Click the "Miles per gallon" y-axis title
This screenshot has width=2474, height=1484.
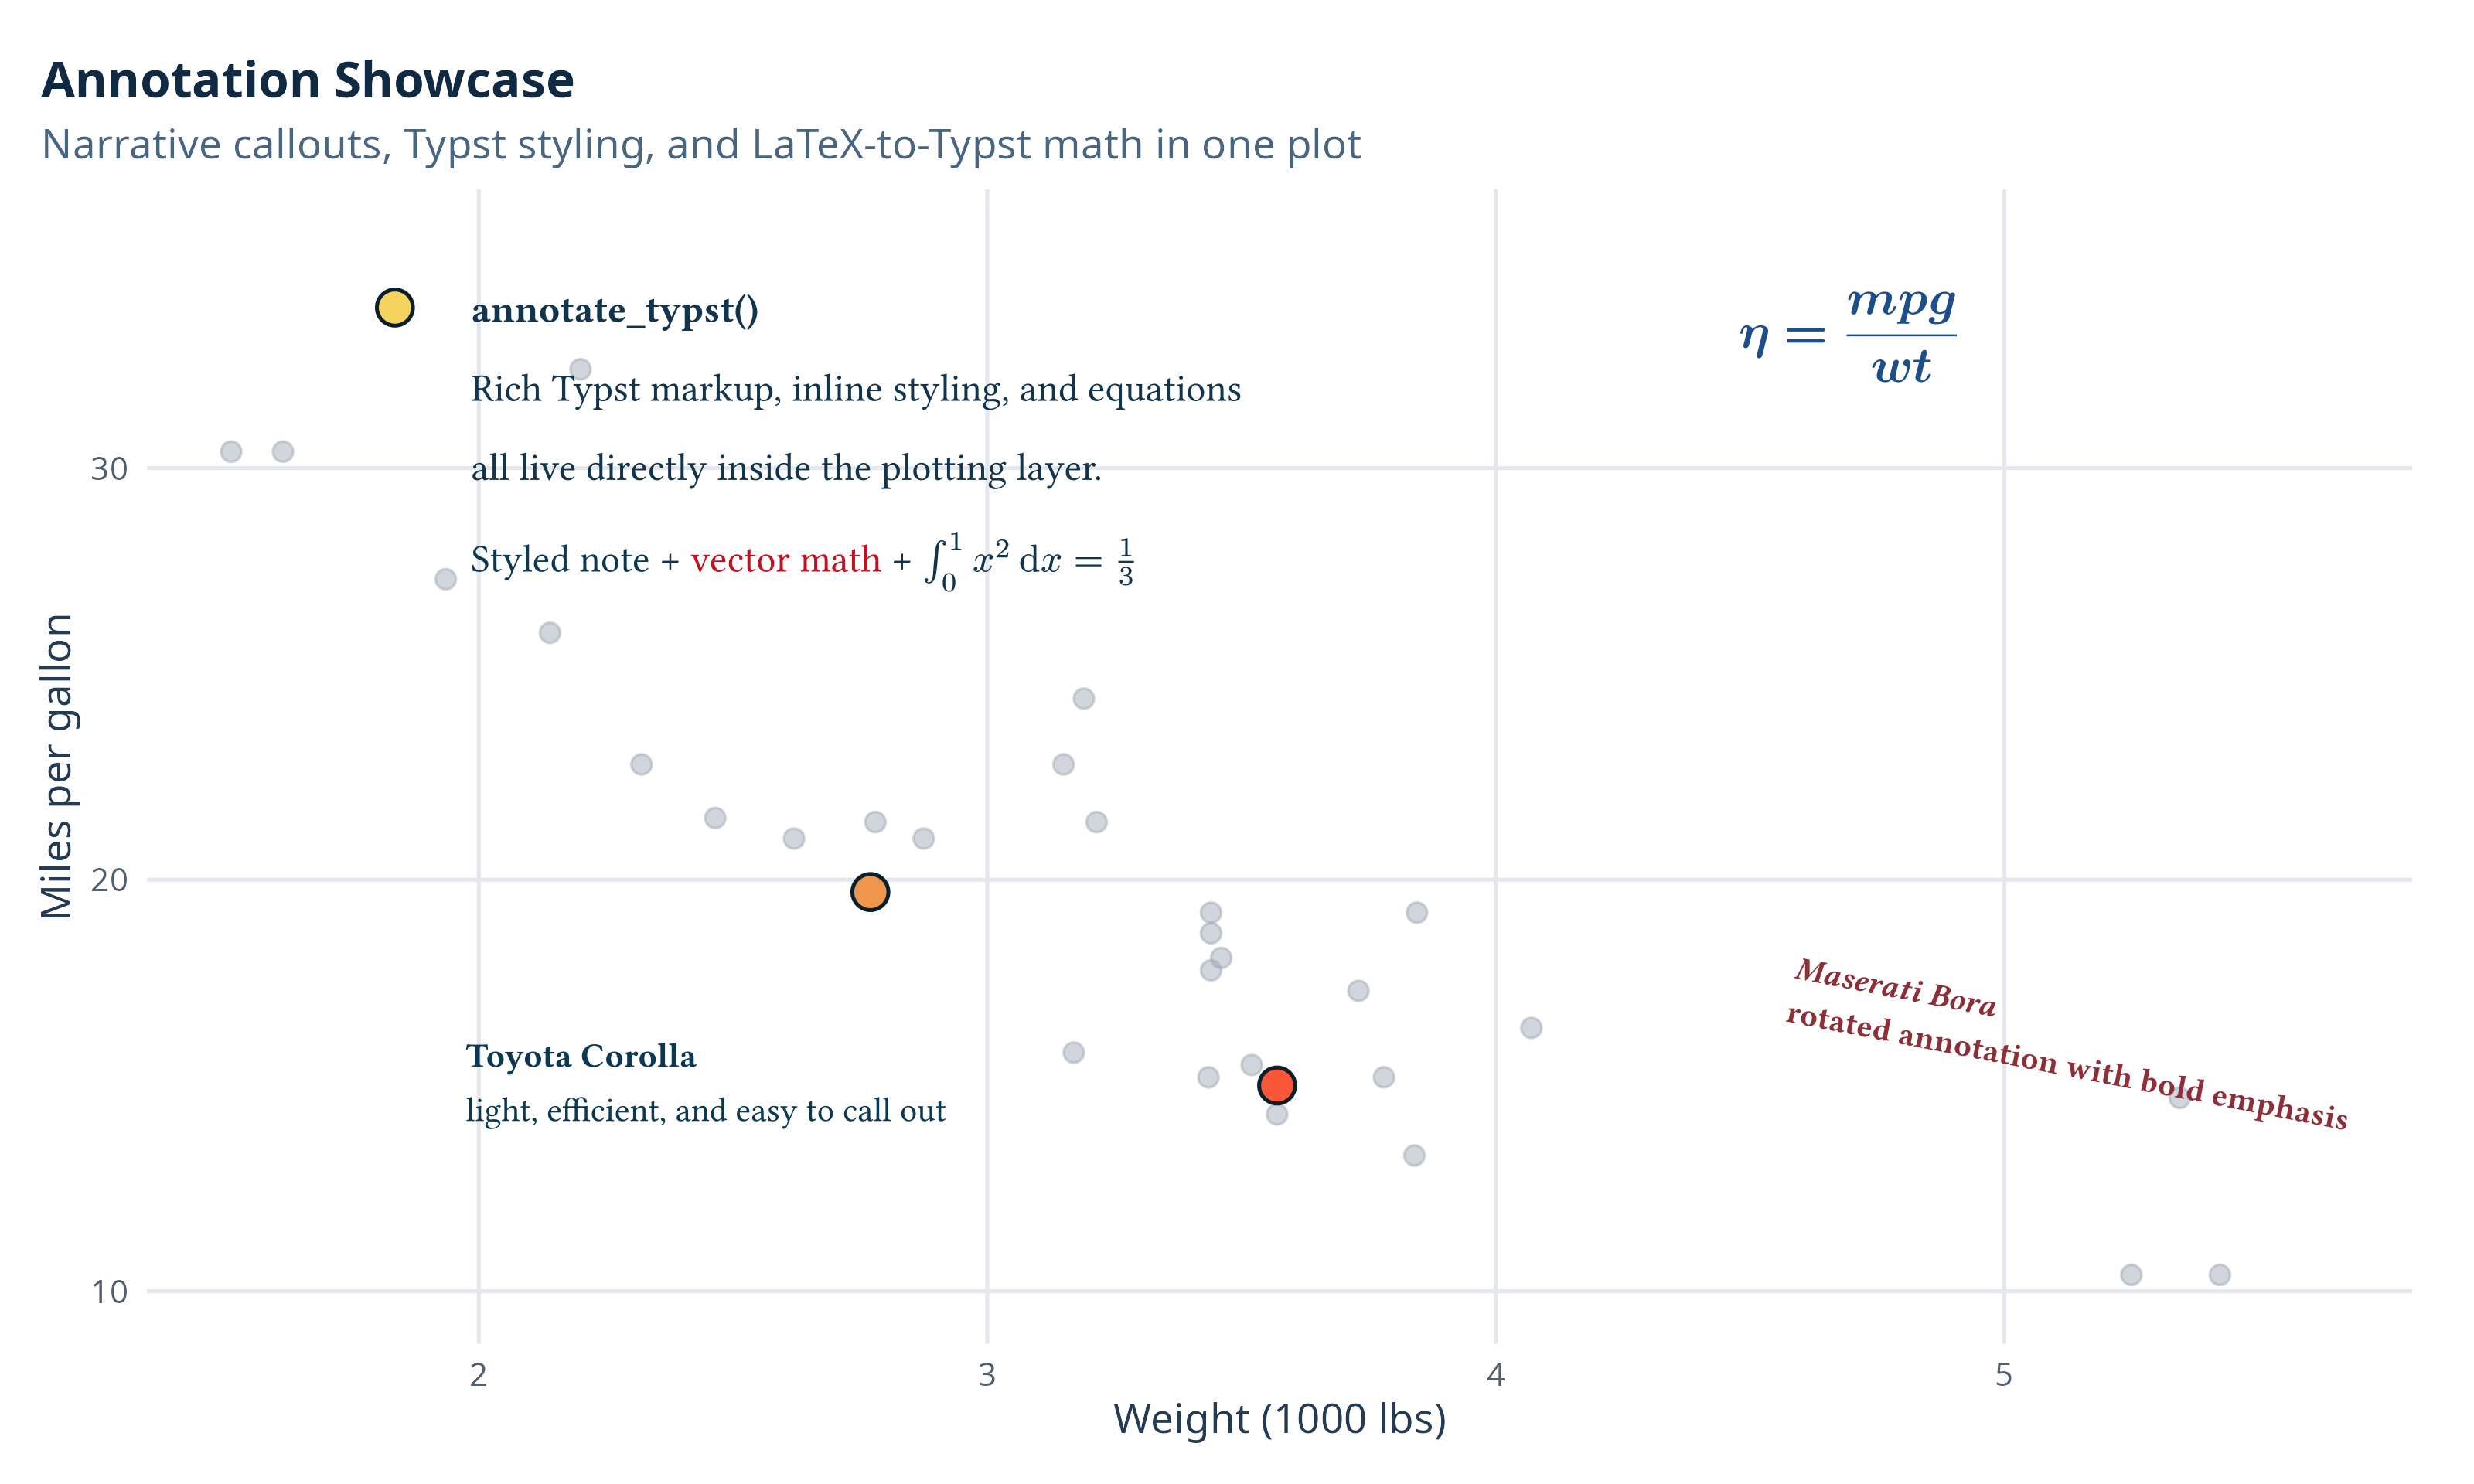57,765
